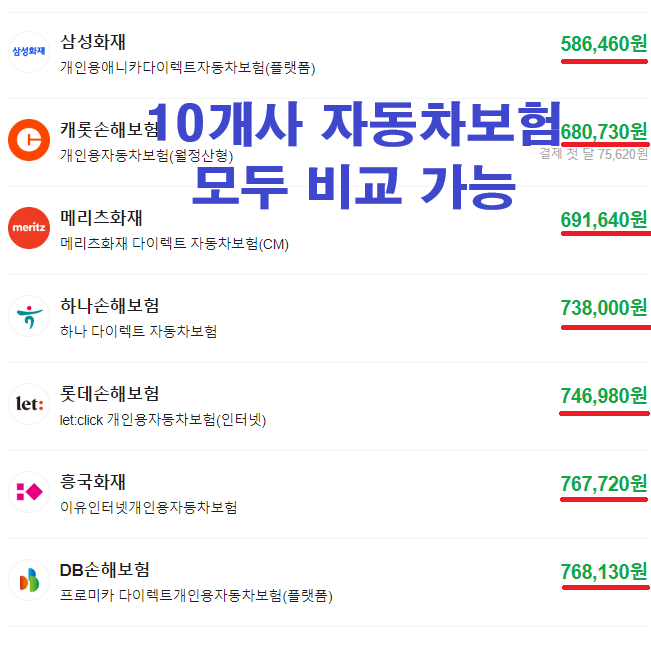Select the 691,640원 Meritz price
The image size is (651, 651).
coord(604,220)
